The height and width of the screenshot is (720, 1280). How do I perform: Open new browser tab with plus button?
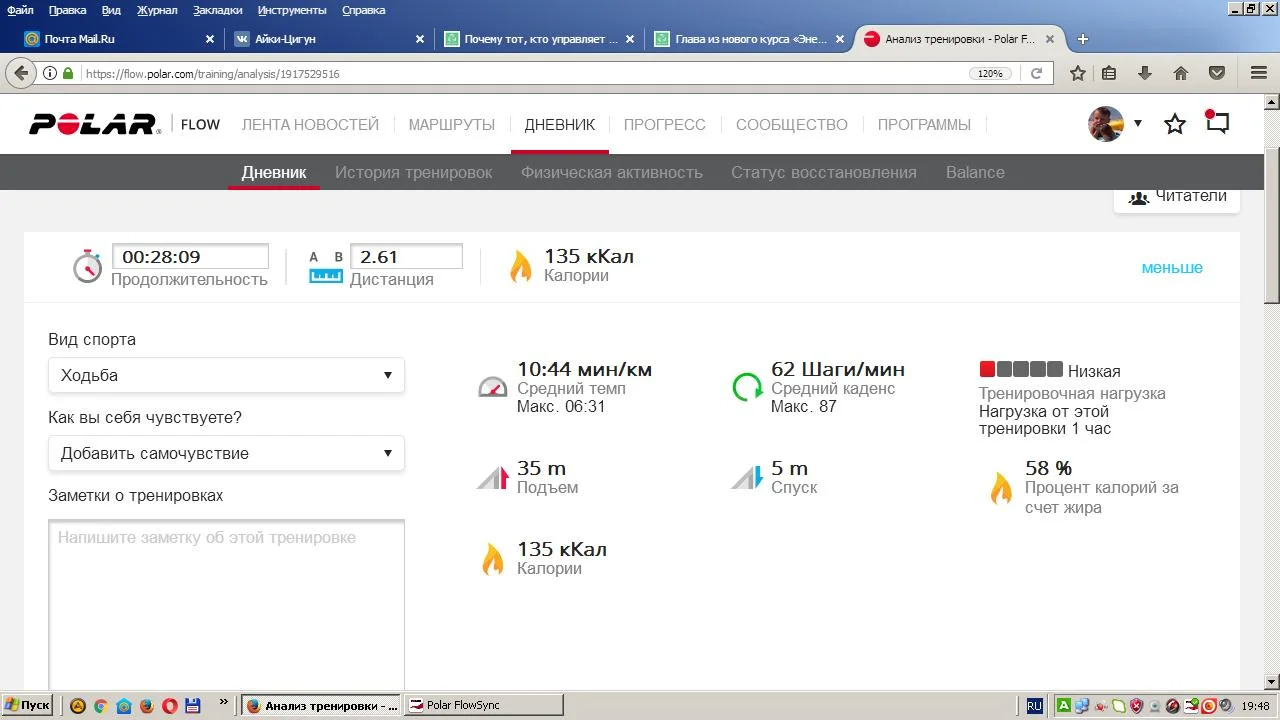click(x=1082, y=39)
